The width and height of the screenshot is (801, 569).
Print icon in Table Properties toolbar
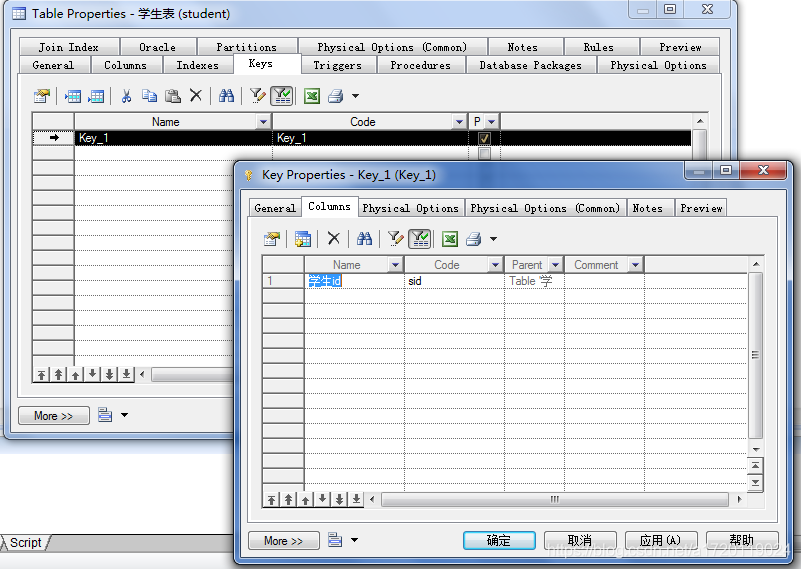click(x=335, y=96)
